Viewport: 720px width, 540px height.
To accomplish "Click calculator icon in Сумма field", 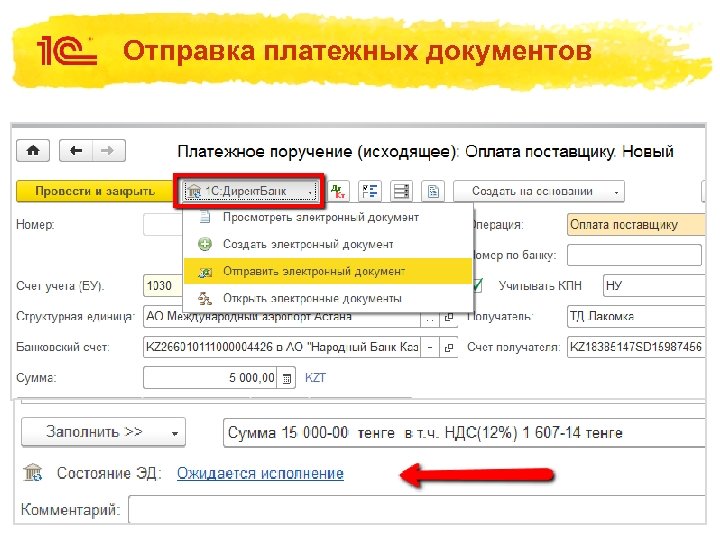I will (x=287, y=378).
